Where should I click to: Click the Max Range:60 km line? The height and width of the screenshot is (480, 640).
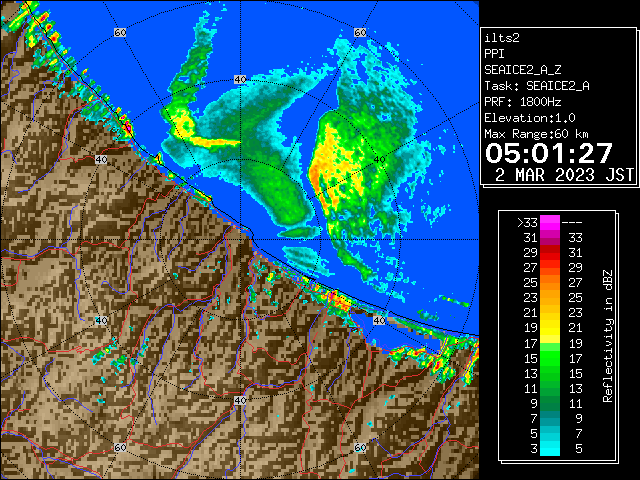pos(536,134)
